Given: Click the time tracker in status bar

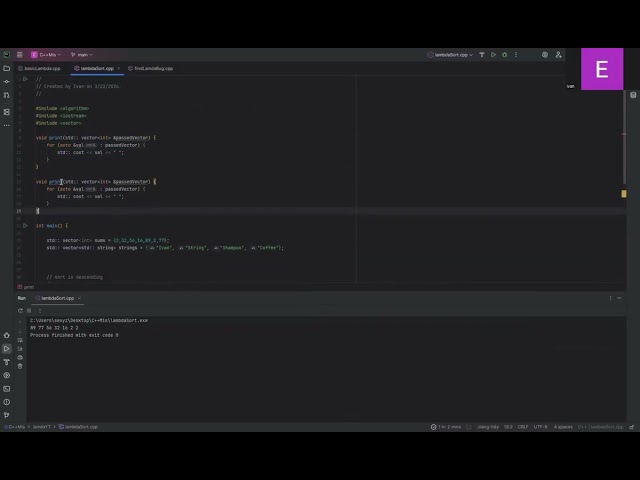Looking at the screenshot, I should pyautogui.click(x=446, y=427).
